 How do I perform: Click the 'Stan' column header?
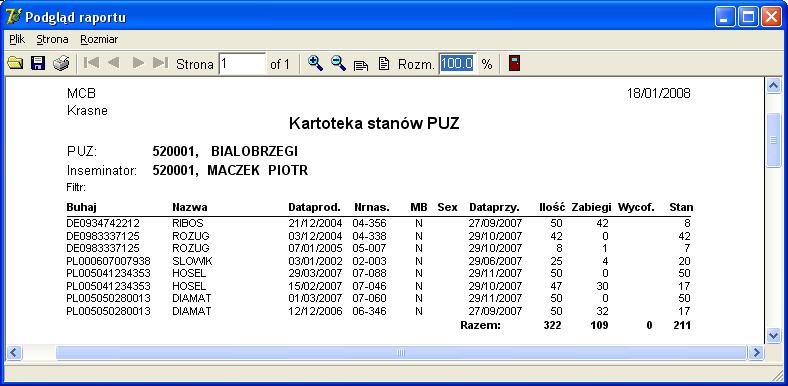pyautogui.click(x=681, y=207)
